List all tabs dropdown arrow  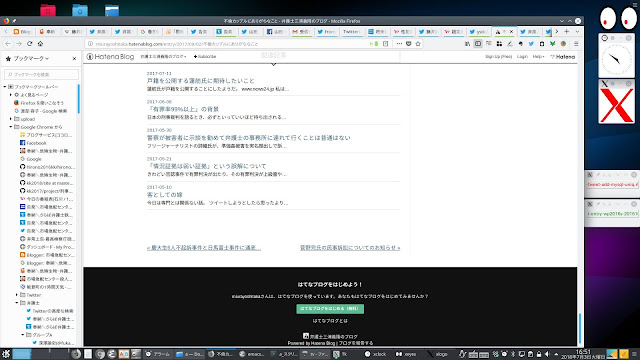(577, 31)
